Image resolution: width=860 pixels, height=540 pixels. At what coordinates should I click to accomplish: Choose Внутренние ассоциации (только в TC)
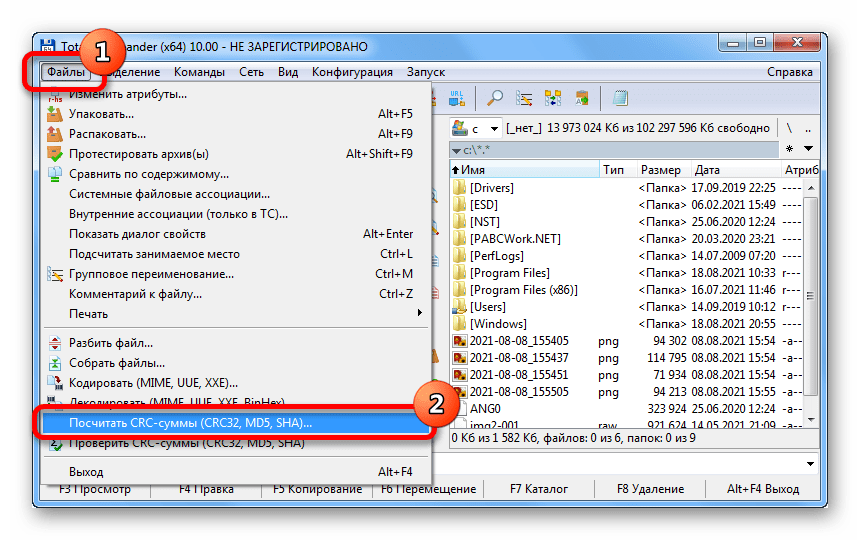click(x=236, y=214)
